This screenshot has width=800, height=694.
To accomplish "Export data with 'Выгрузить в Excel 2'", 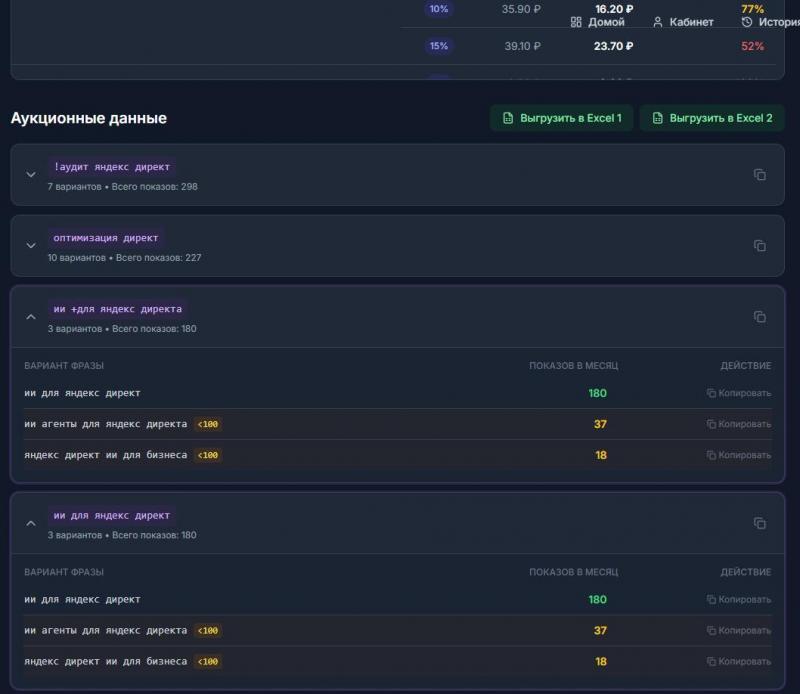I will 712,118.
